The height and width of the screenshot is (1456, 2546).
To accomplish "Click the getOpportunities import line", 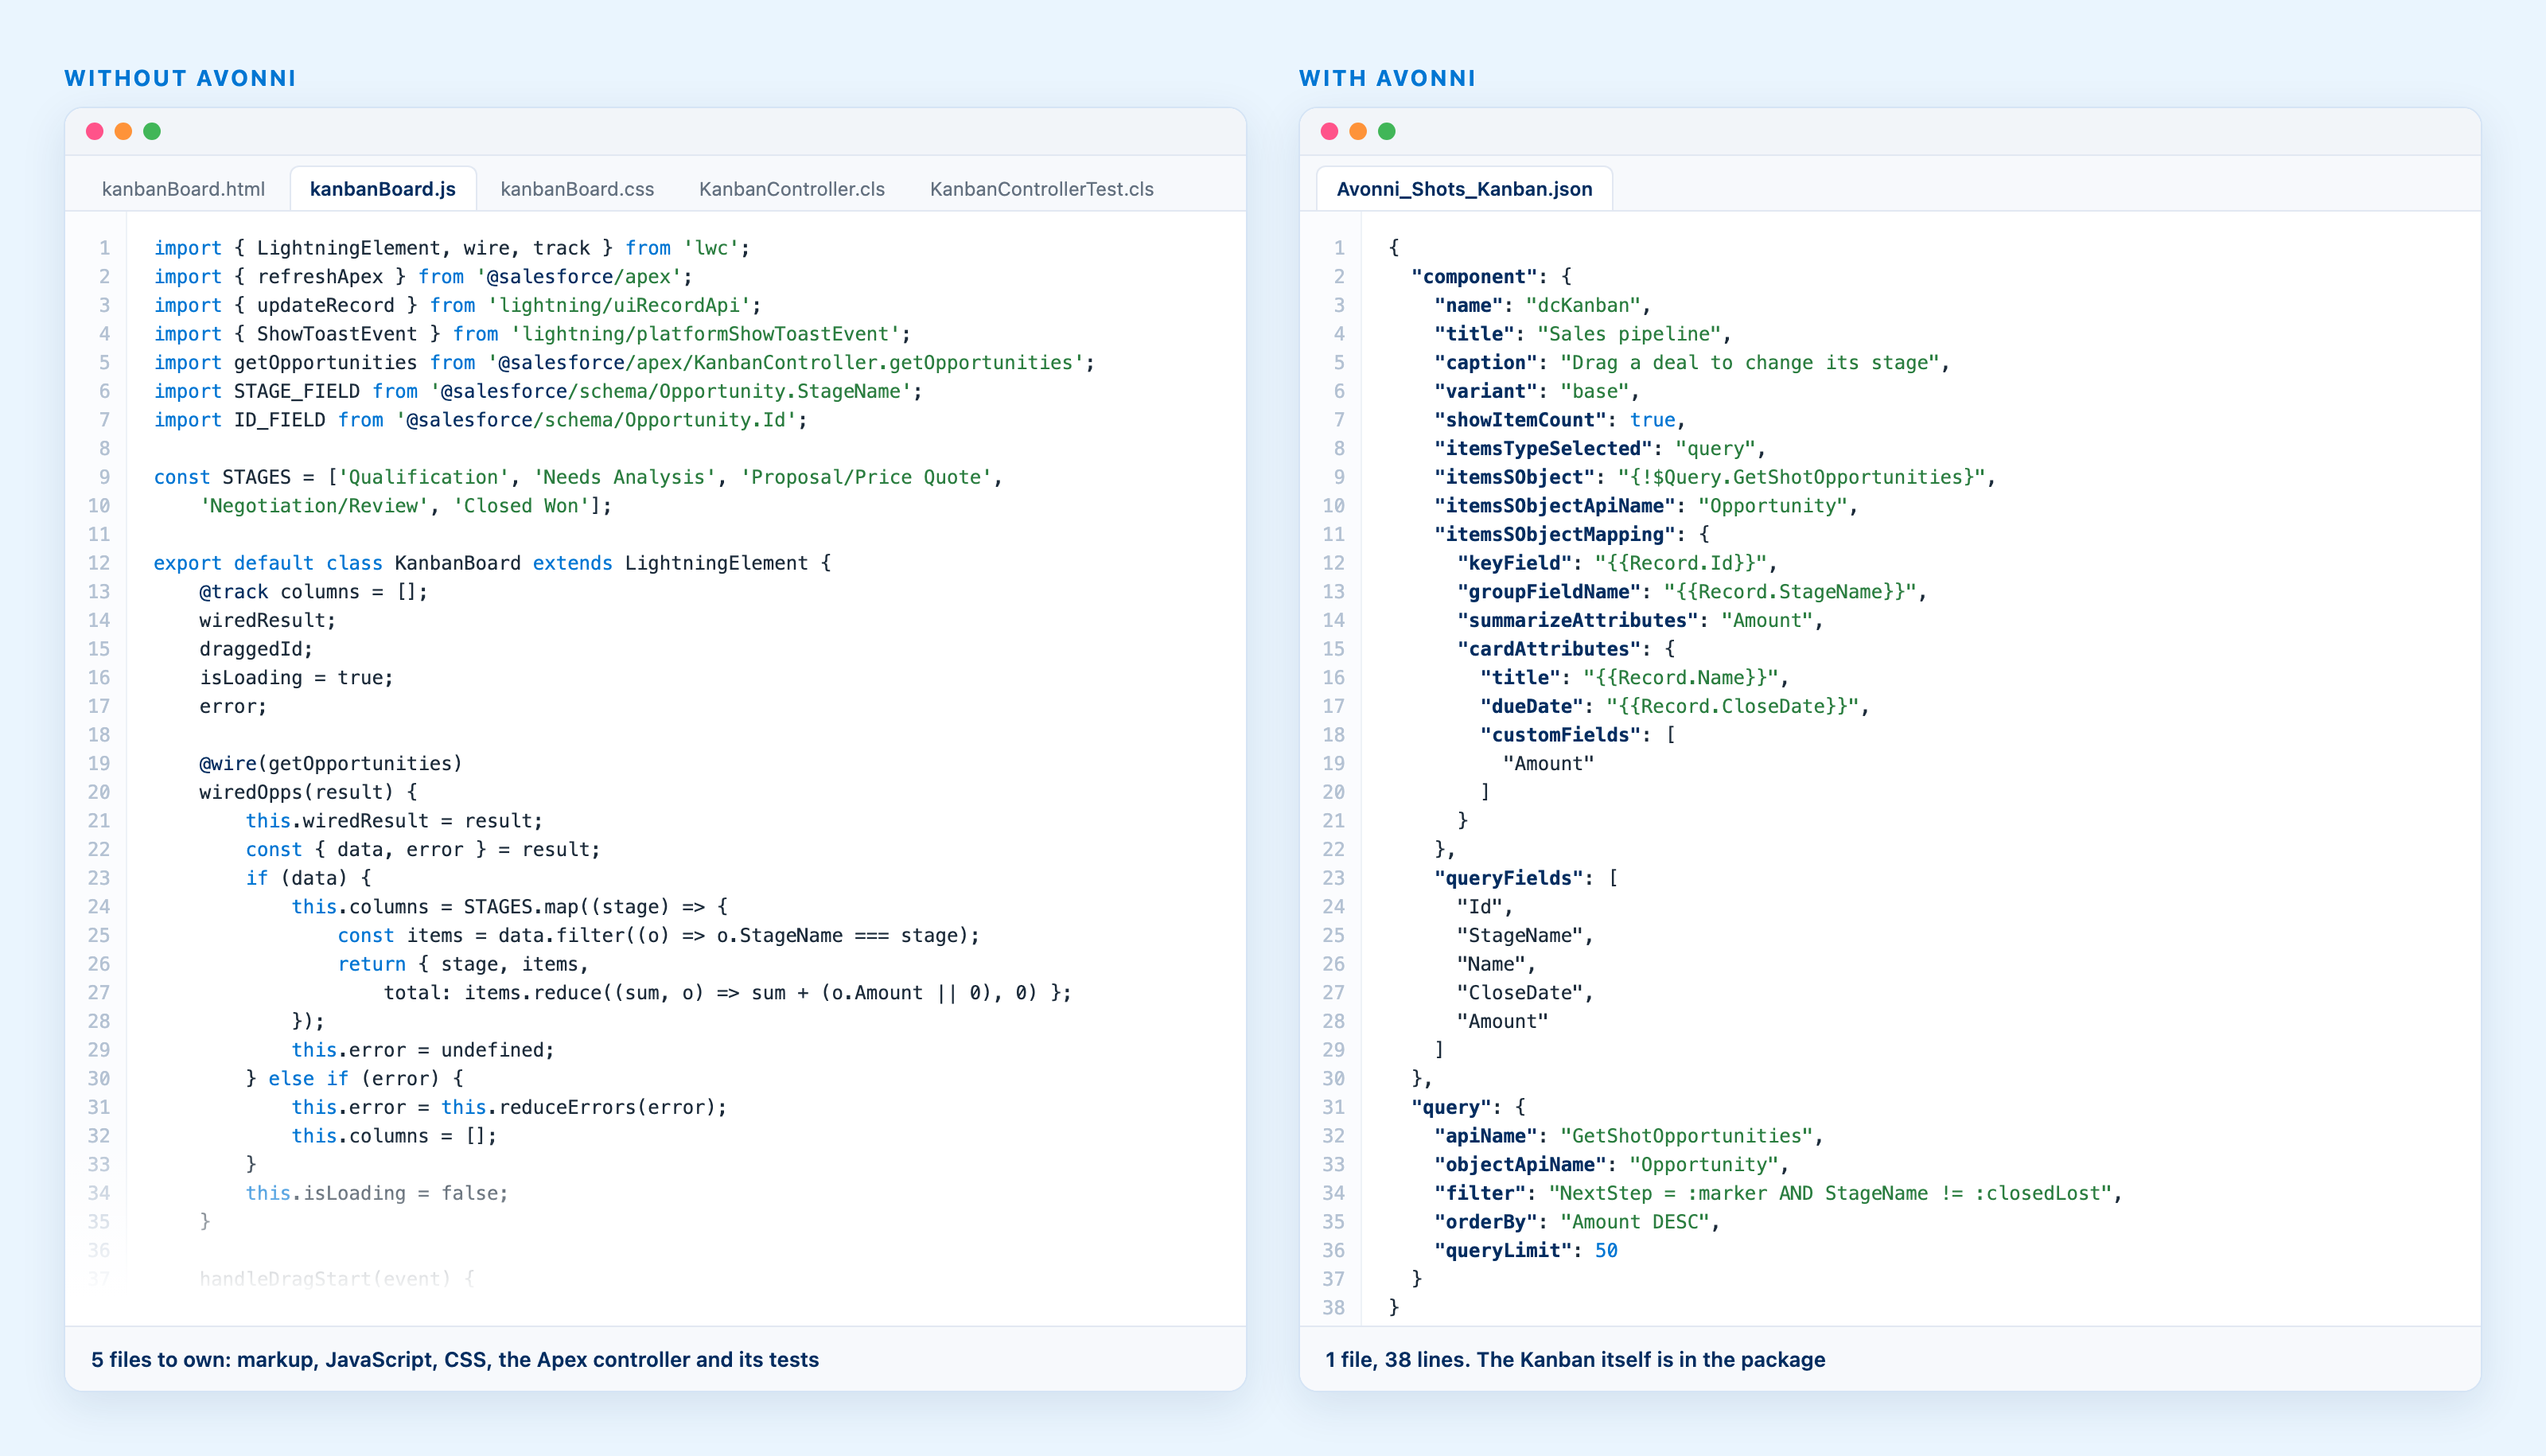I will [624, 362].
